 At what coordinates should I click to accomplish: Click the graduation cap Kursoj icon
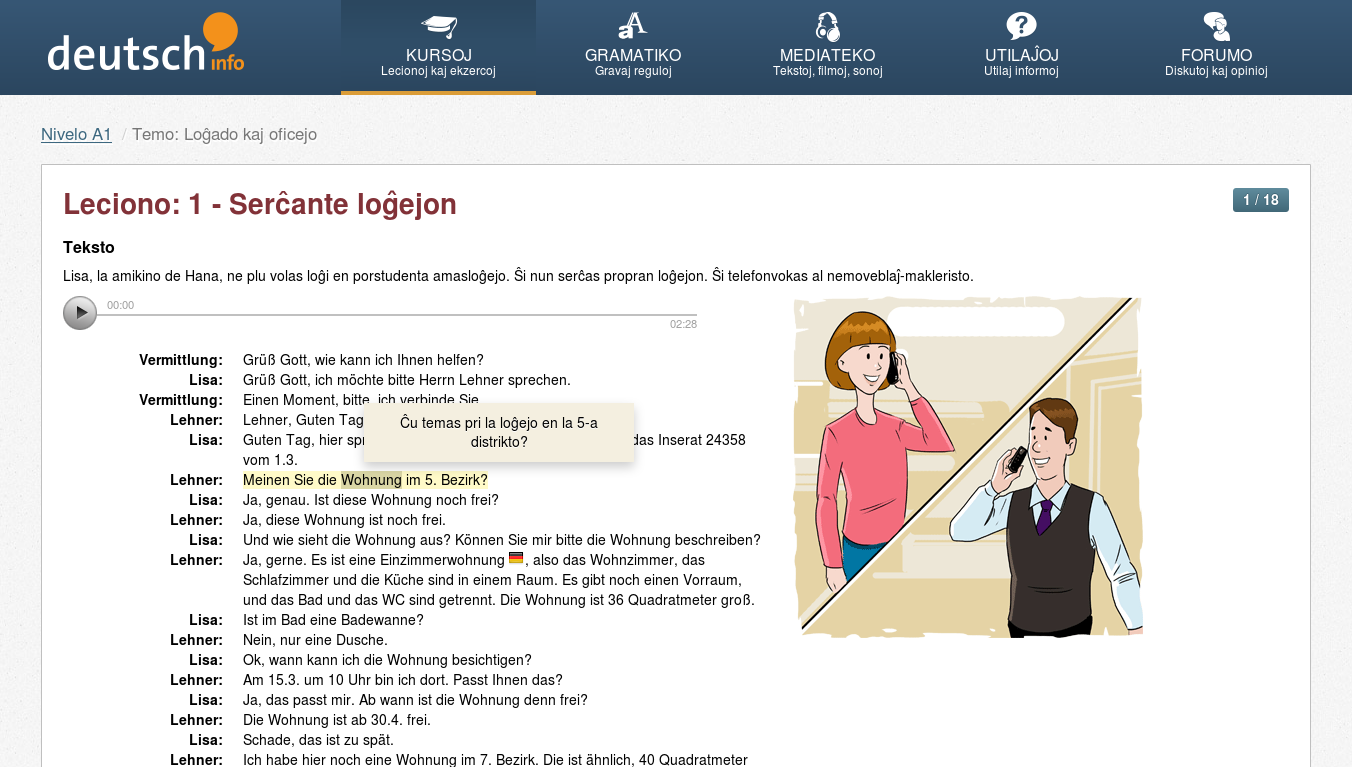tap(438, 26)
